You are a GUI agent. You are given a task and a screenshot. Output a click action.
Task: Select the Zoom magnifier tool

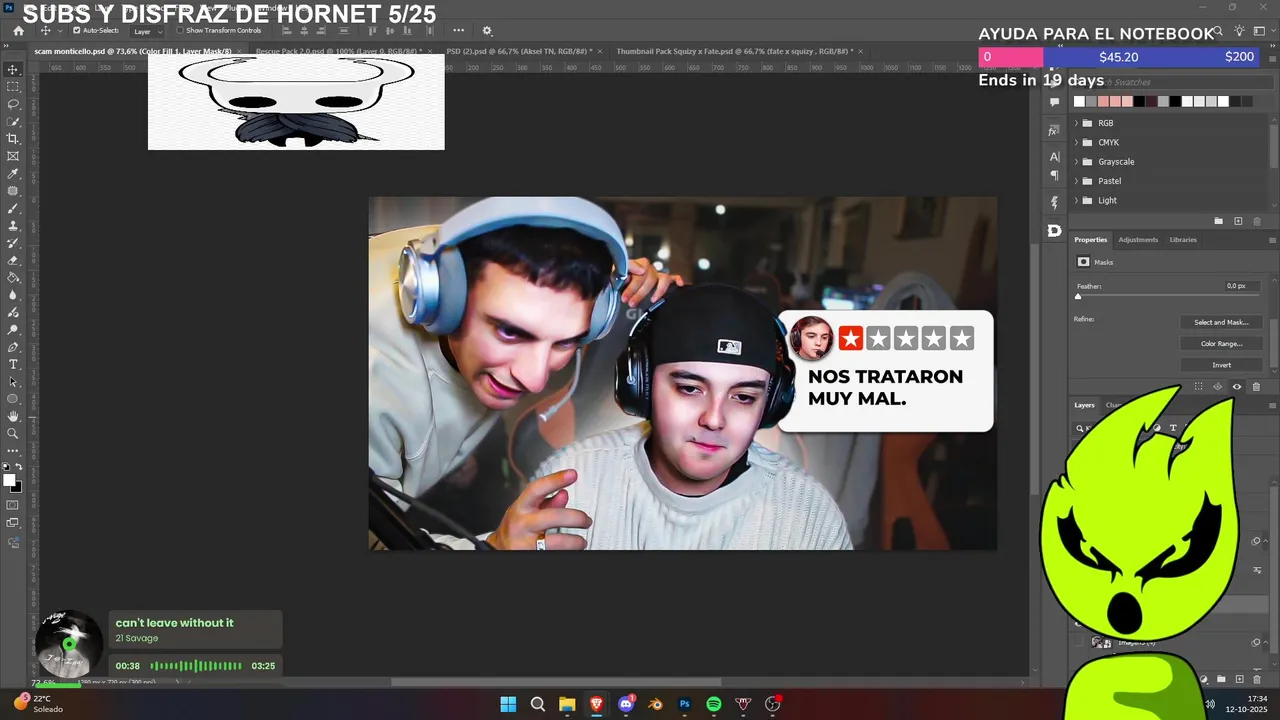point(13,434)
